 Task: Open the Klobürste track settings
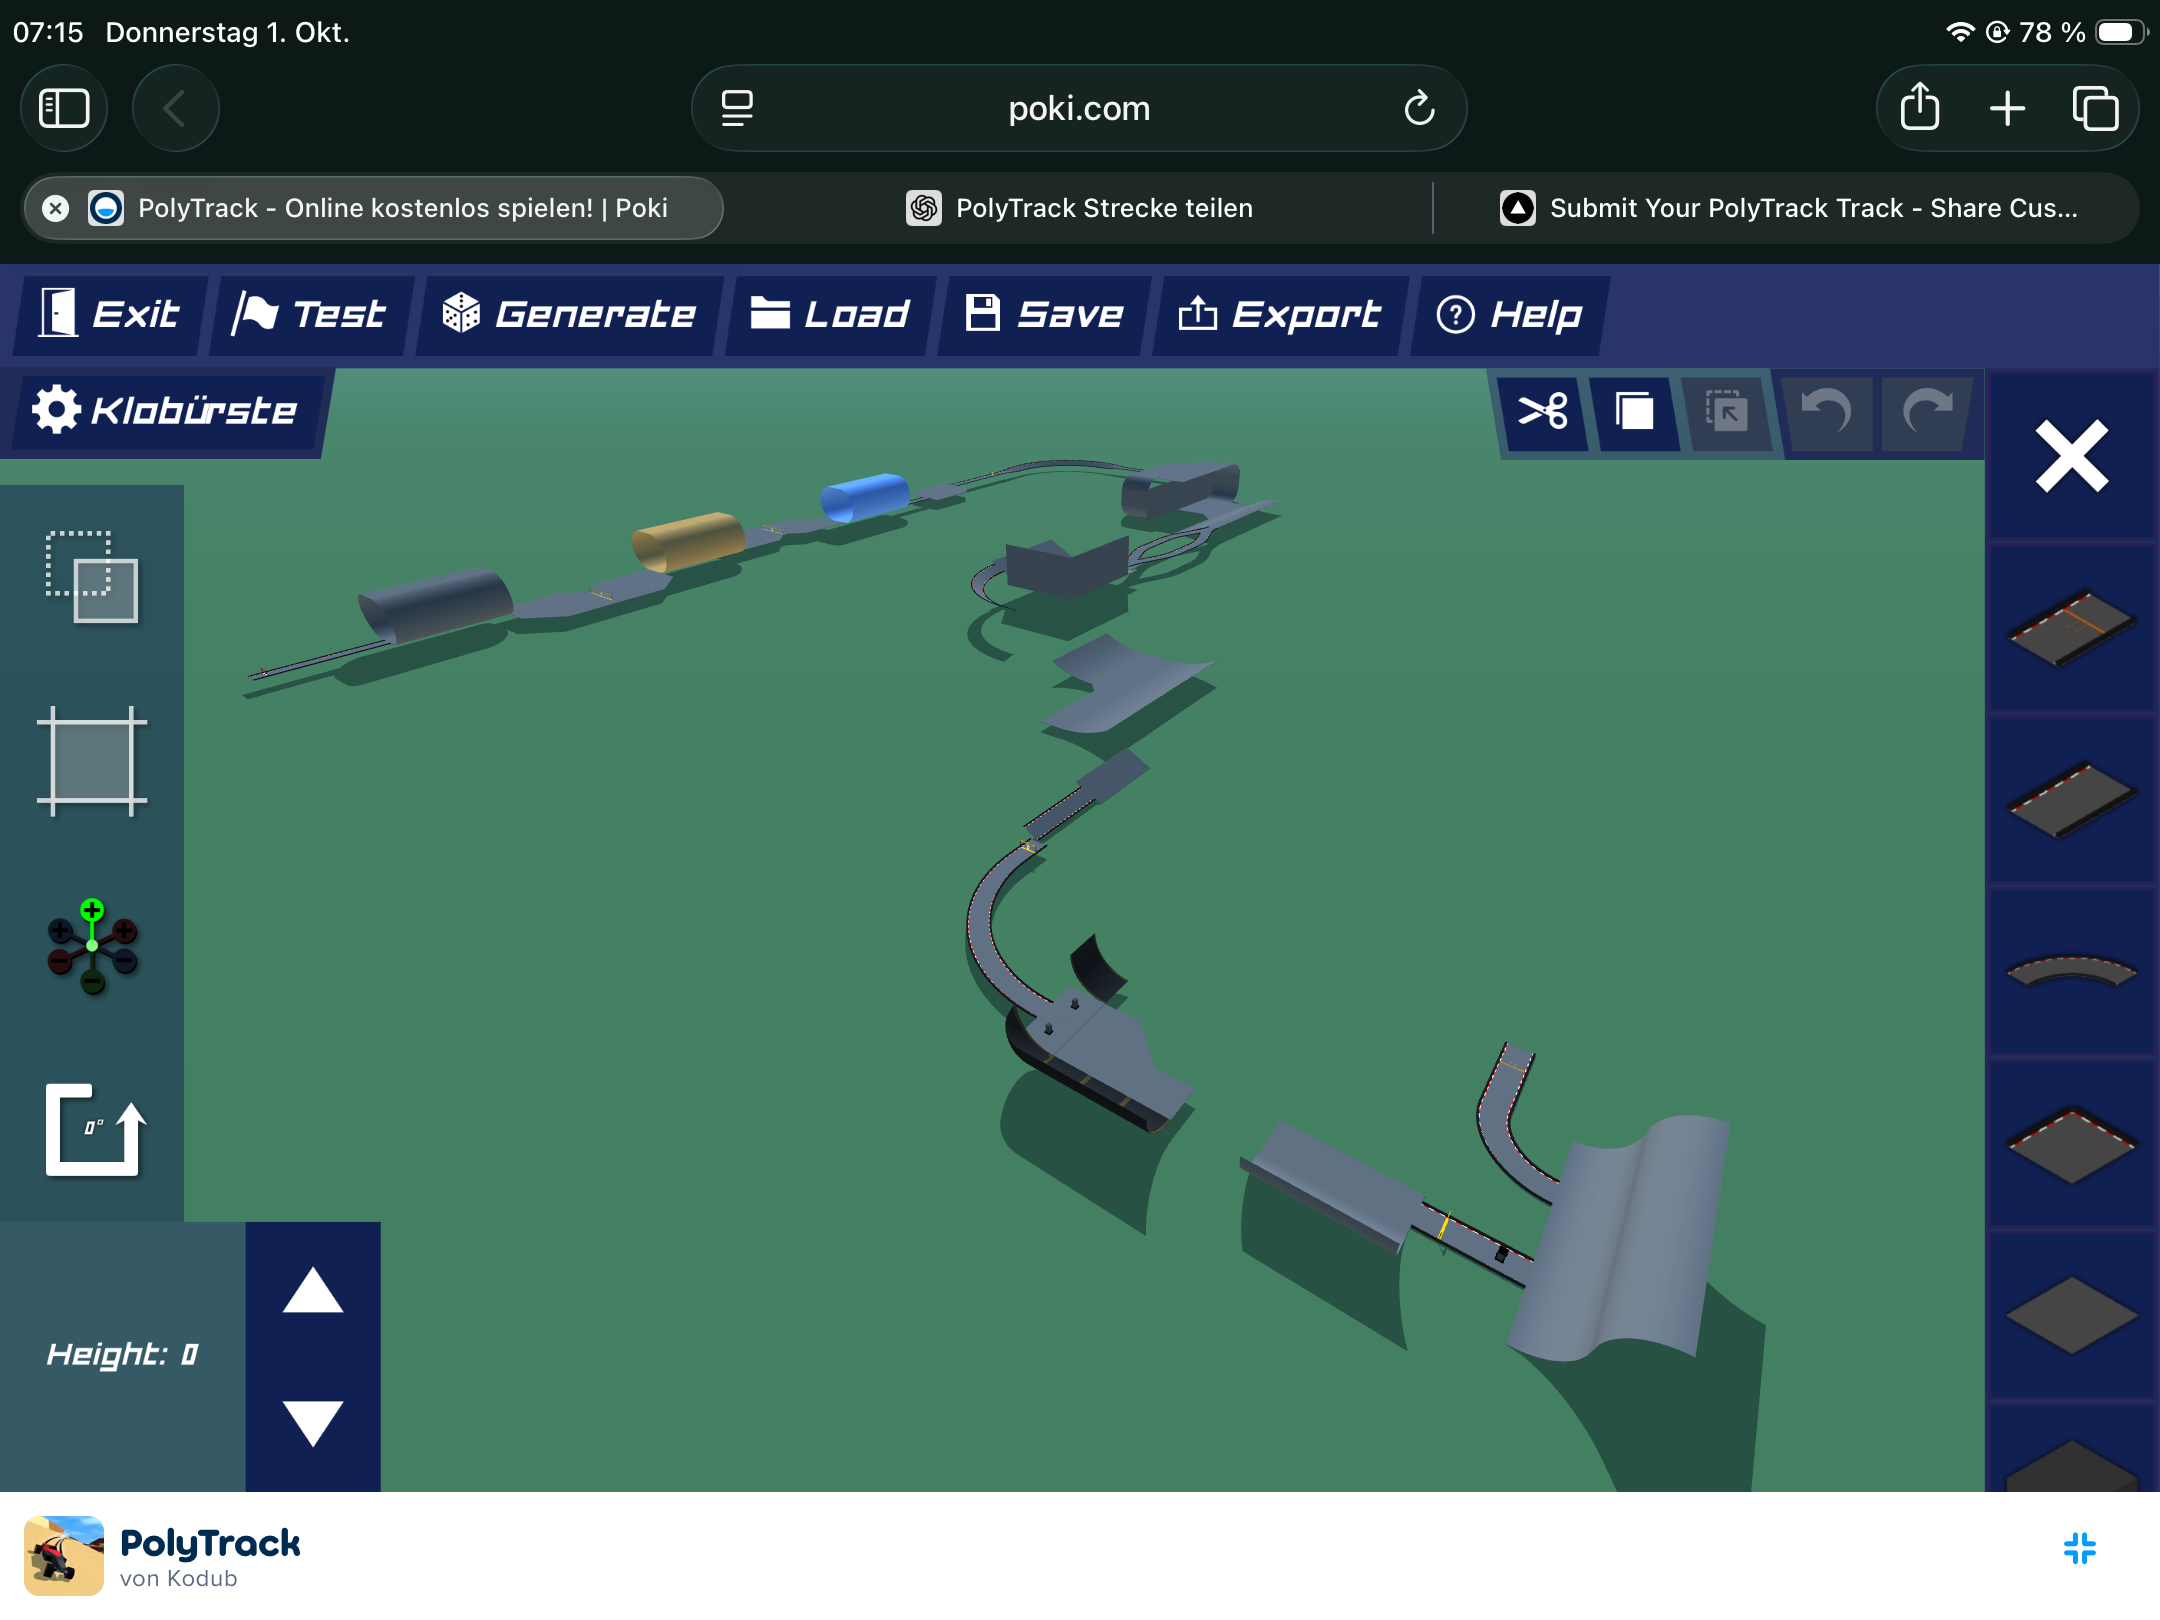click(x=166, y=411)
